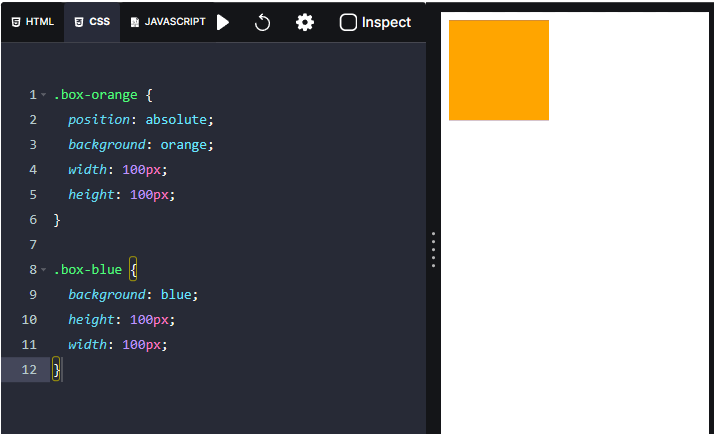The height and width of the screenshot is (434, 714).
Task: Click the panel splitter dotted handle
Action: [x=433, y=250]
